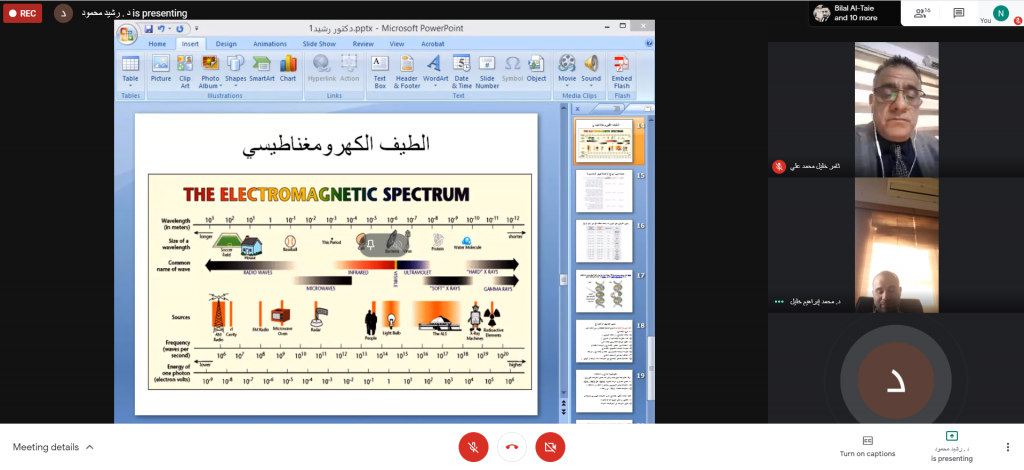Image resolution: width=1024 pixels, height=470 pixels.
Task: Expand the Meeting details chevron
Action: tap(90, 447)
